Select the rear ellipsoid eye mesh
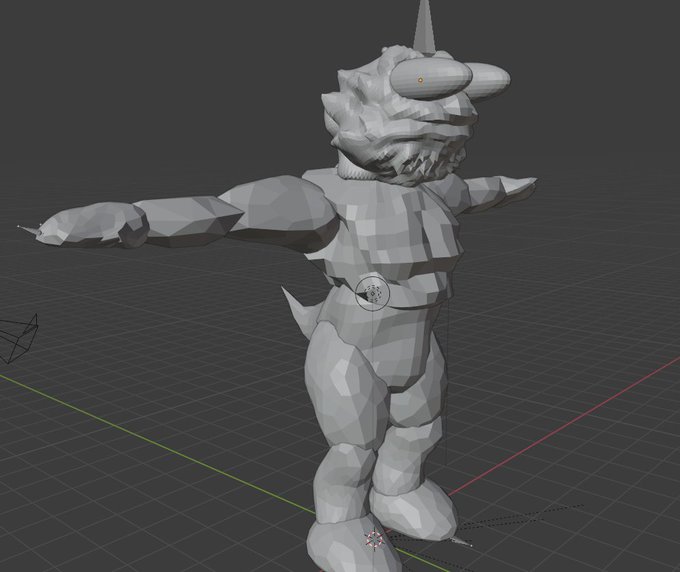Screen dimensions: 680x572 click(489, 80)
